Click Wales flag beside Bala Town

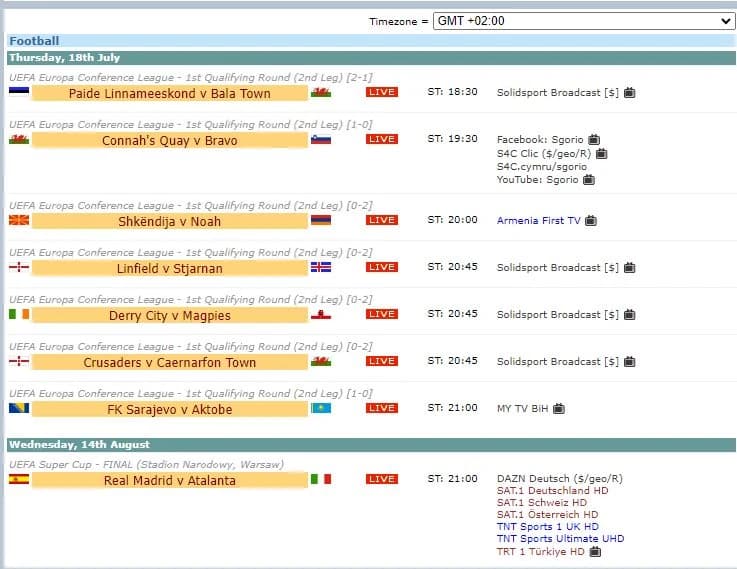point(321,92)
